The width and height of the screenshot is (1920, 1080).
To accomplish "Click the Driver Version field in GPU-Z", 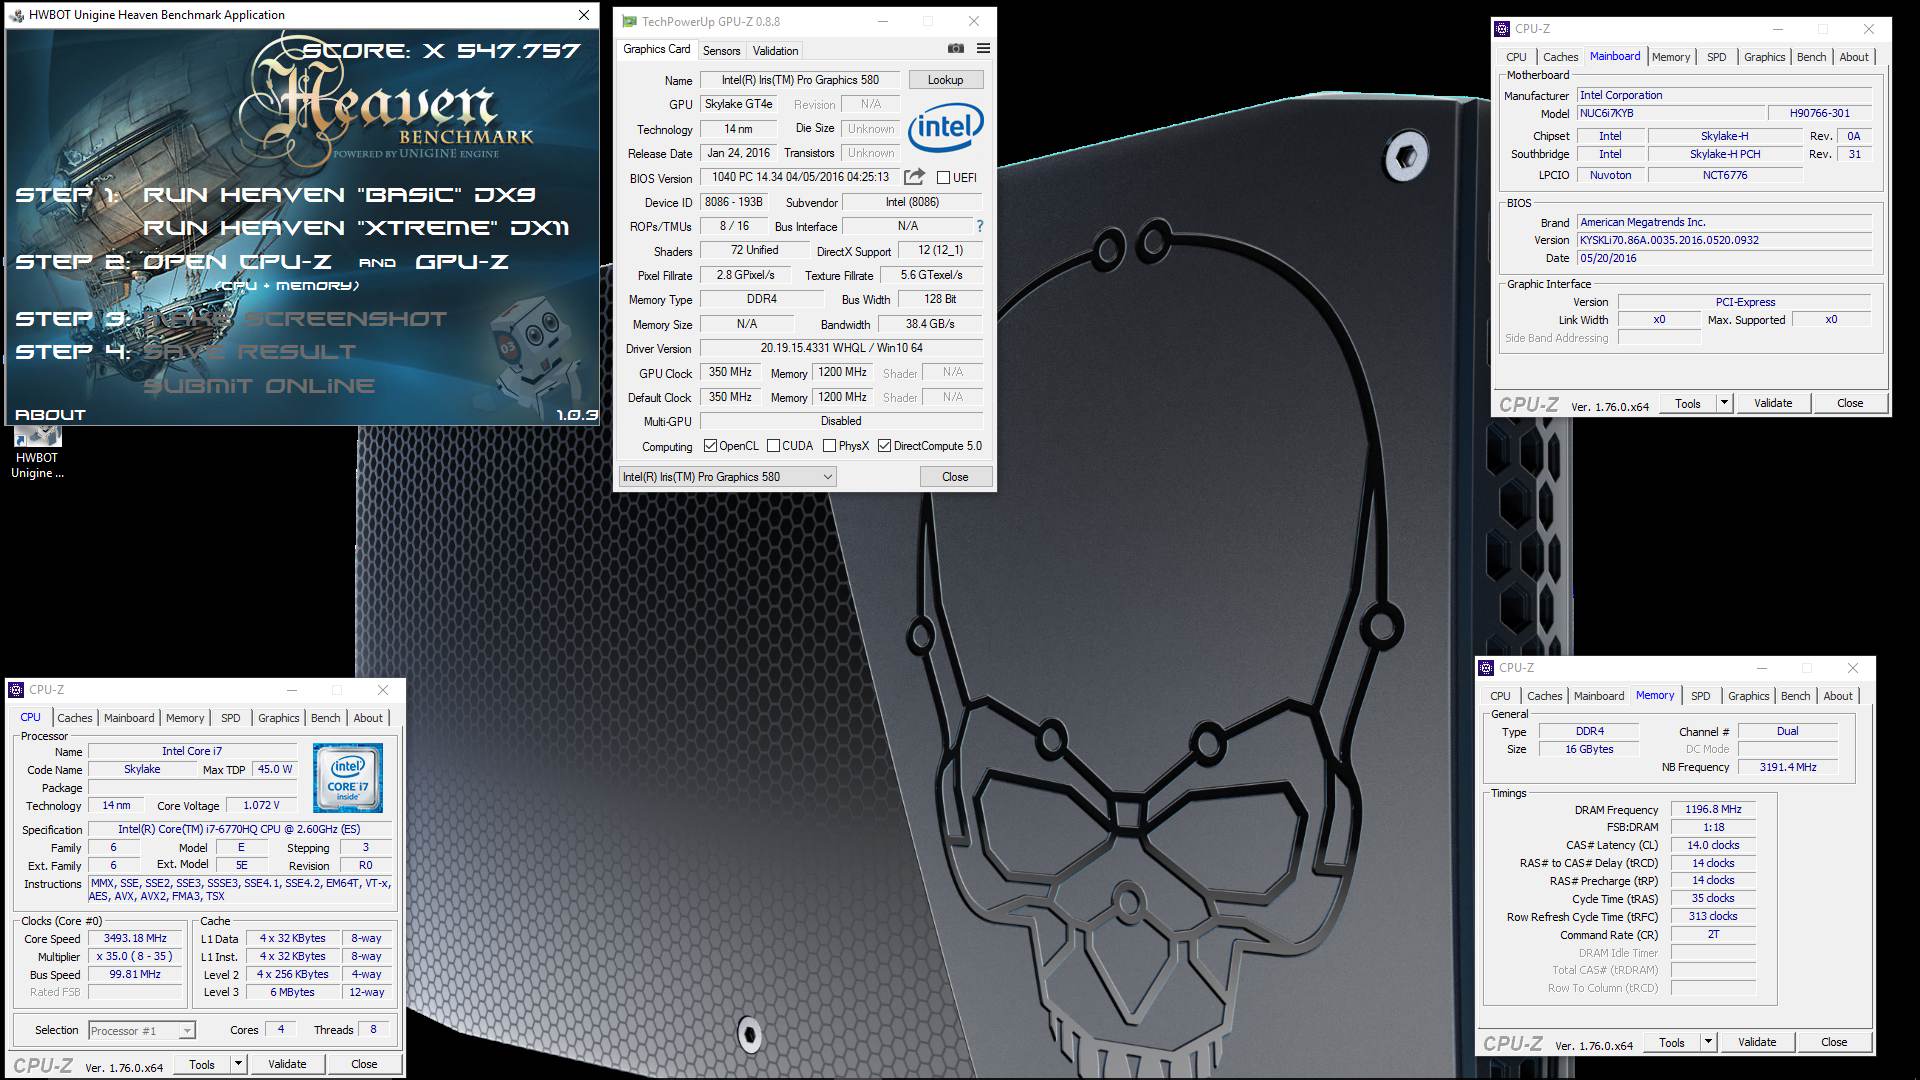I will [841, 348].
